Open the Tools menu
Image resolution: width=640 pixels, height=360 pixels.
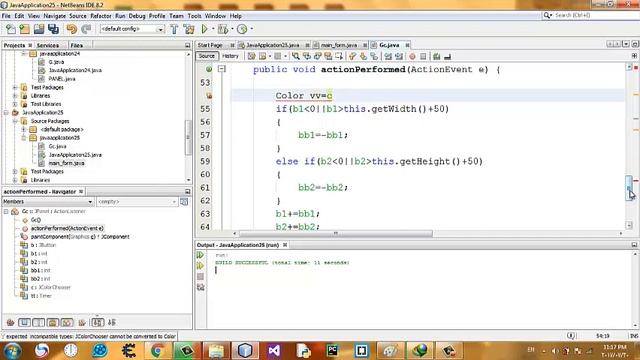pyautogui.click(x=194, y=16)
